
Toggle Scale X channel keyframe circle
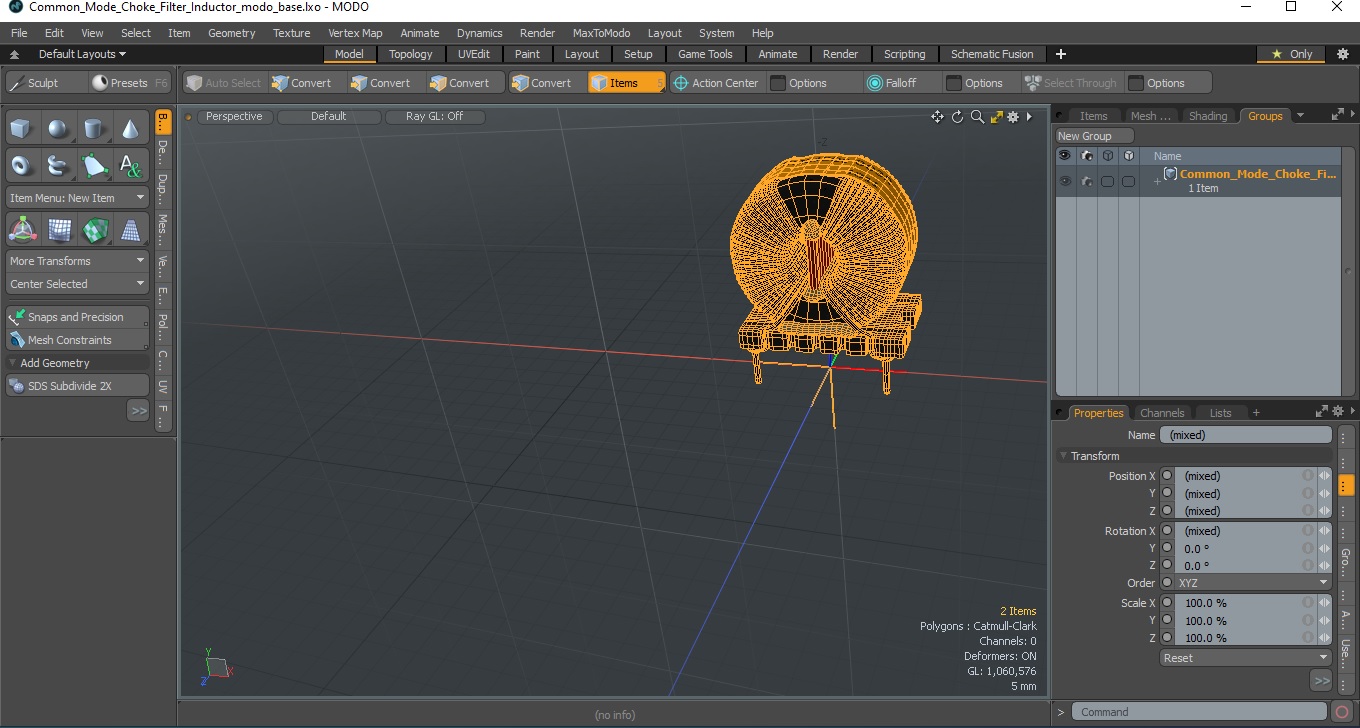1167,603
